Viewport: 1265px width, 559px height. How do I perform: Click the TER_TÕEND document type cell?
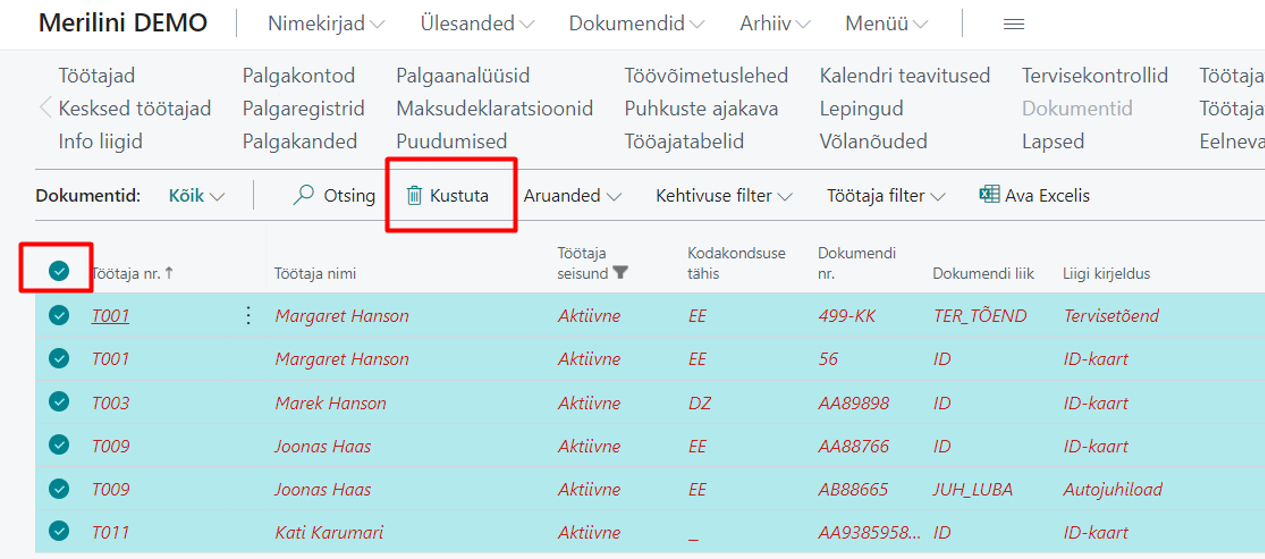(x=979, y=316)
